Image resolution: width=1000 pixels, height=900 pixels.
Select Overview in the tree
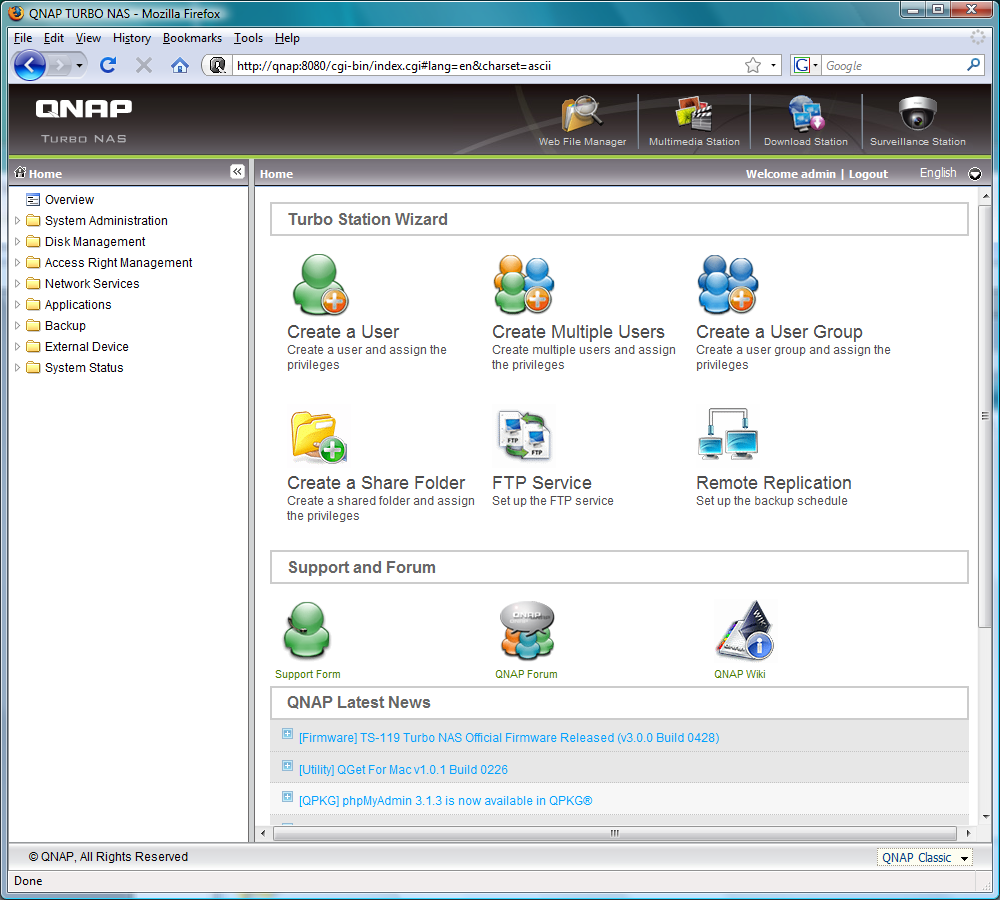69,200
